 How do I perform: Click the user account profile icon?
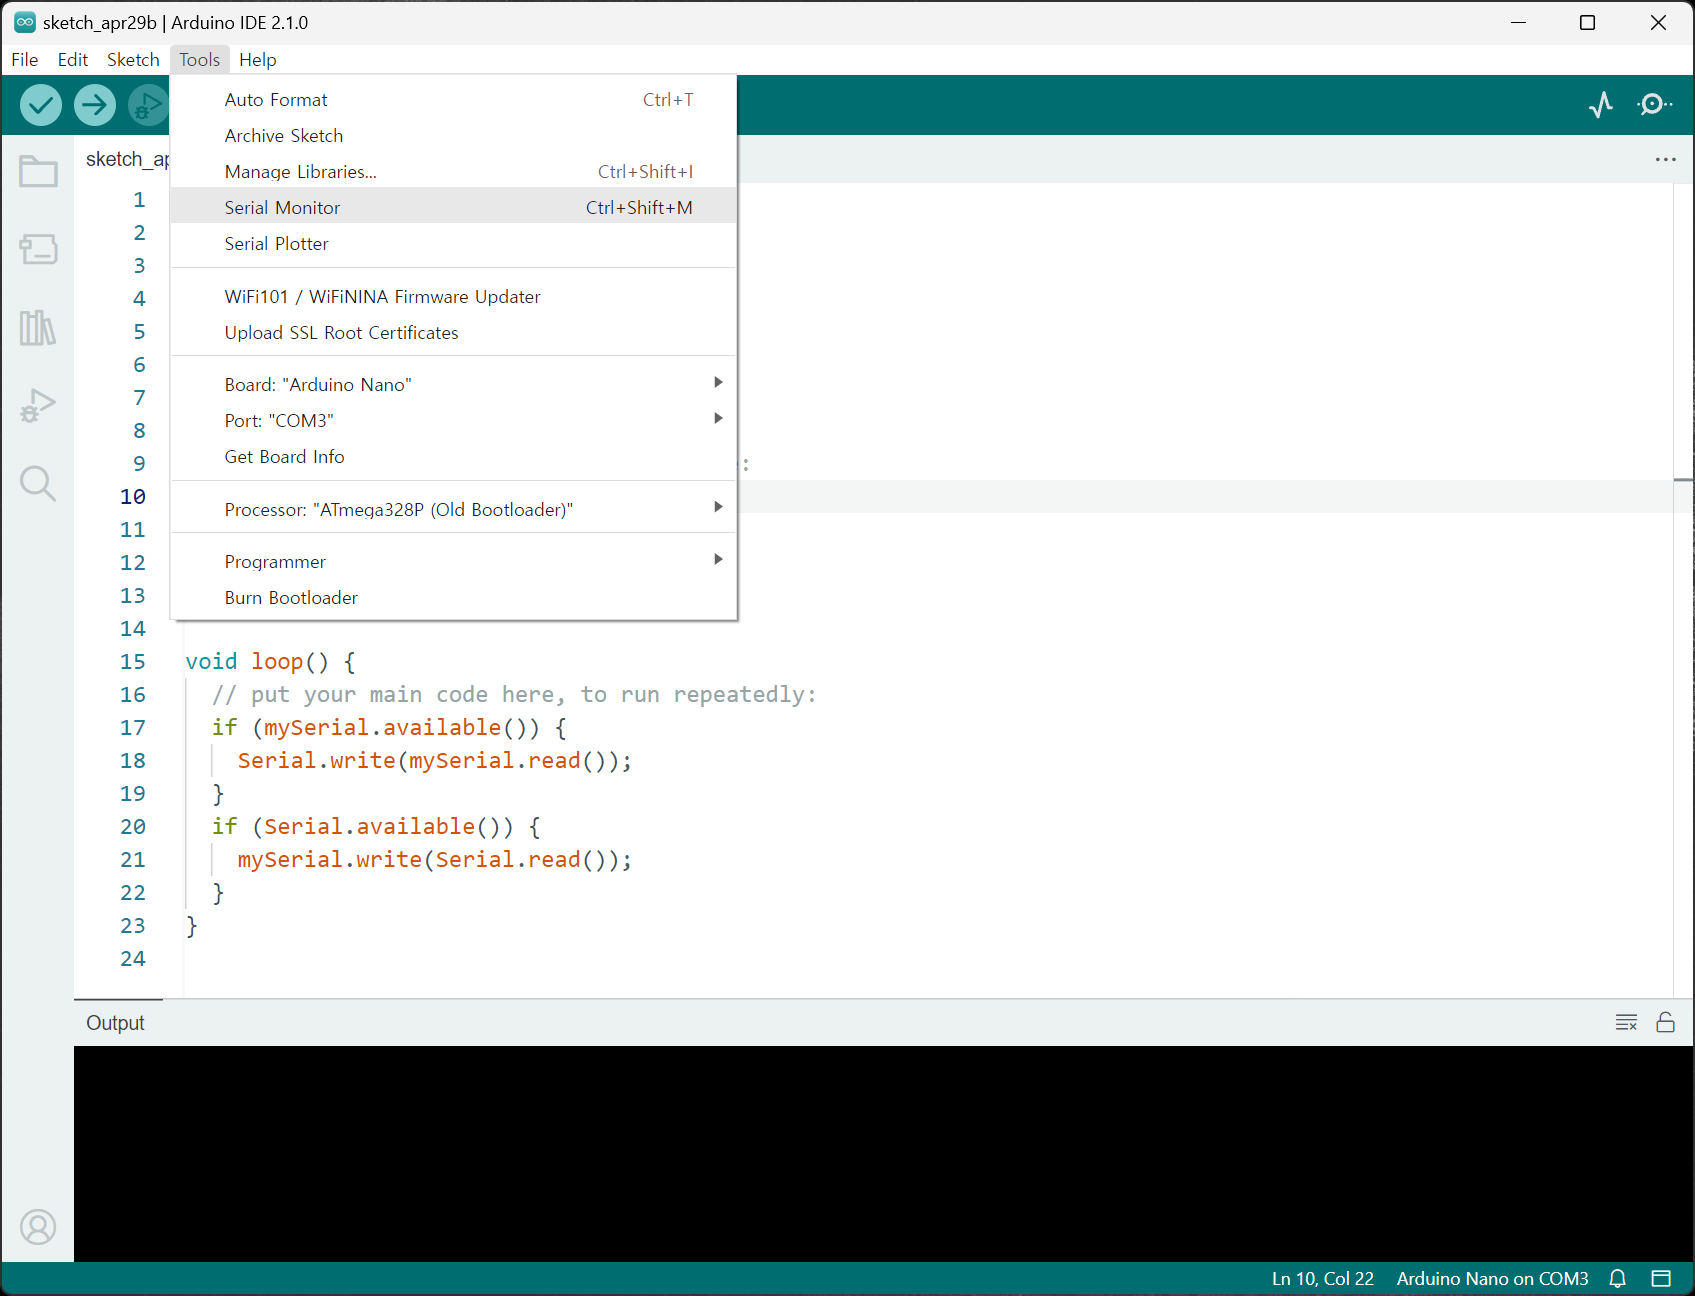tap(38, 1227)
